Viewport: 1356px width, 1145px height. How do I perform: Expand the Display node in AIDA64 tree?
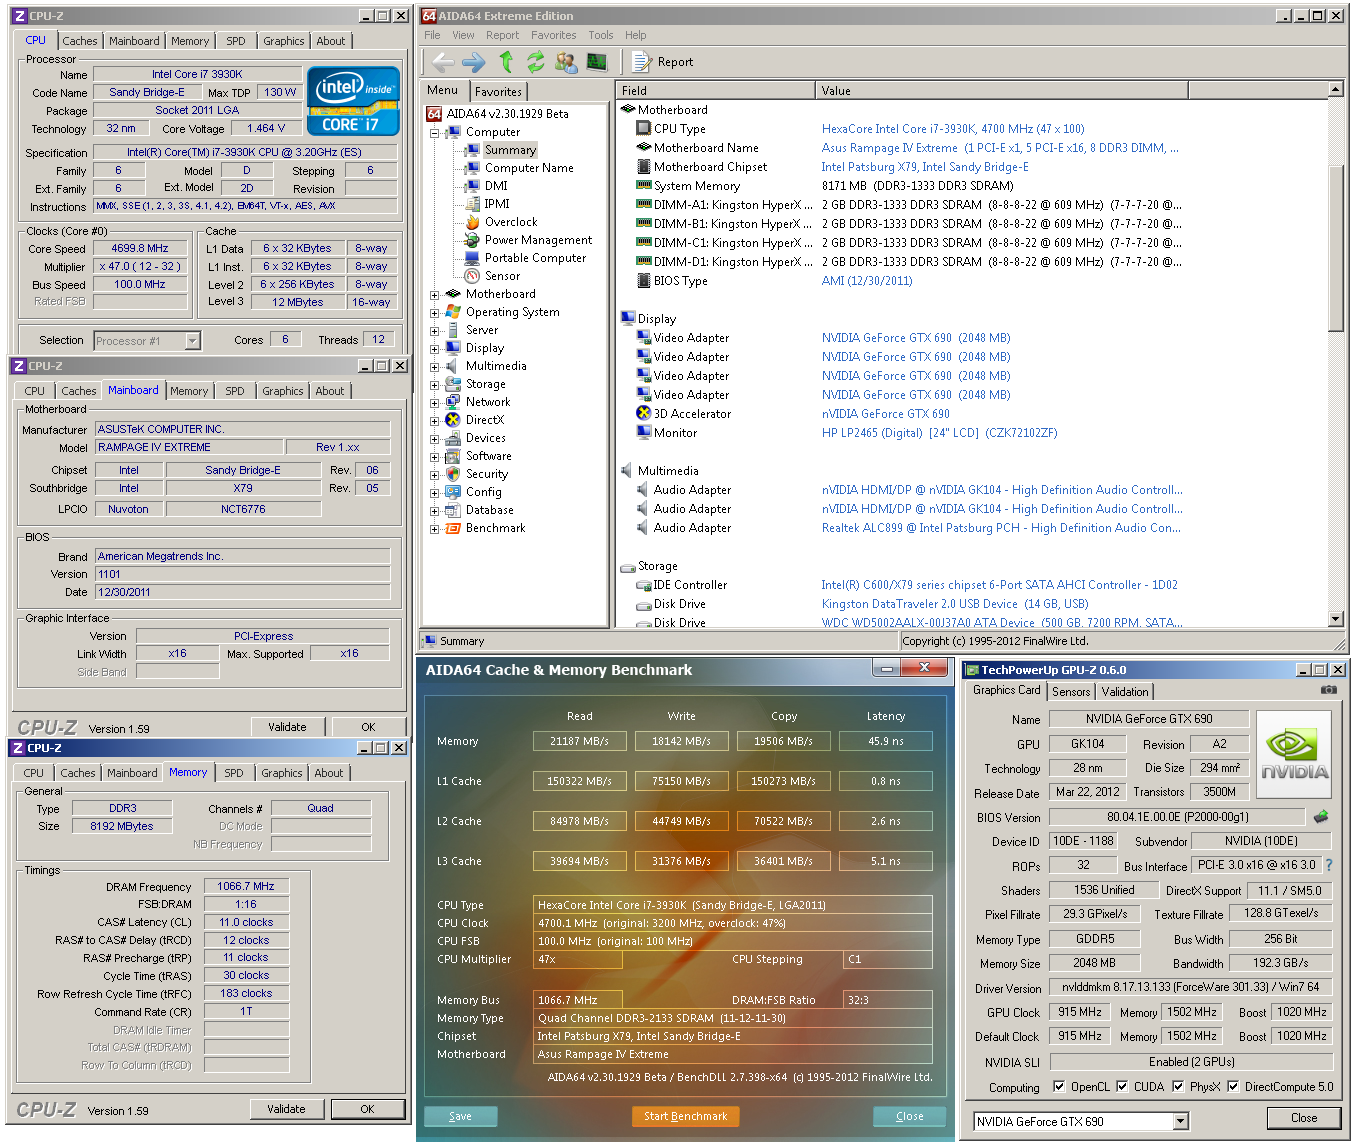(x=435, y=349)
